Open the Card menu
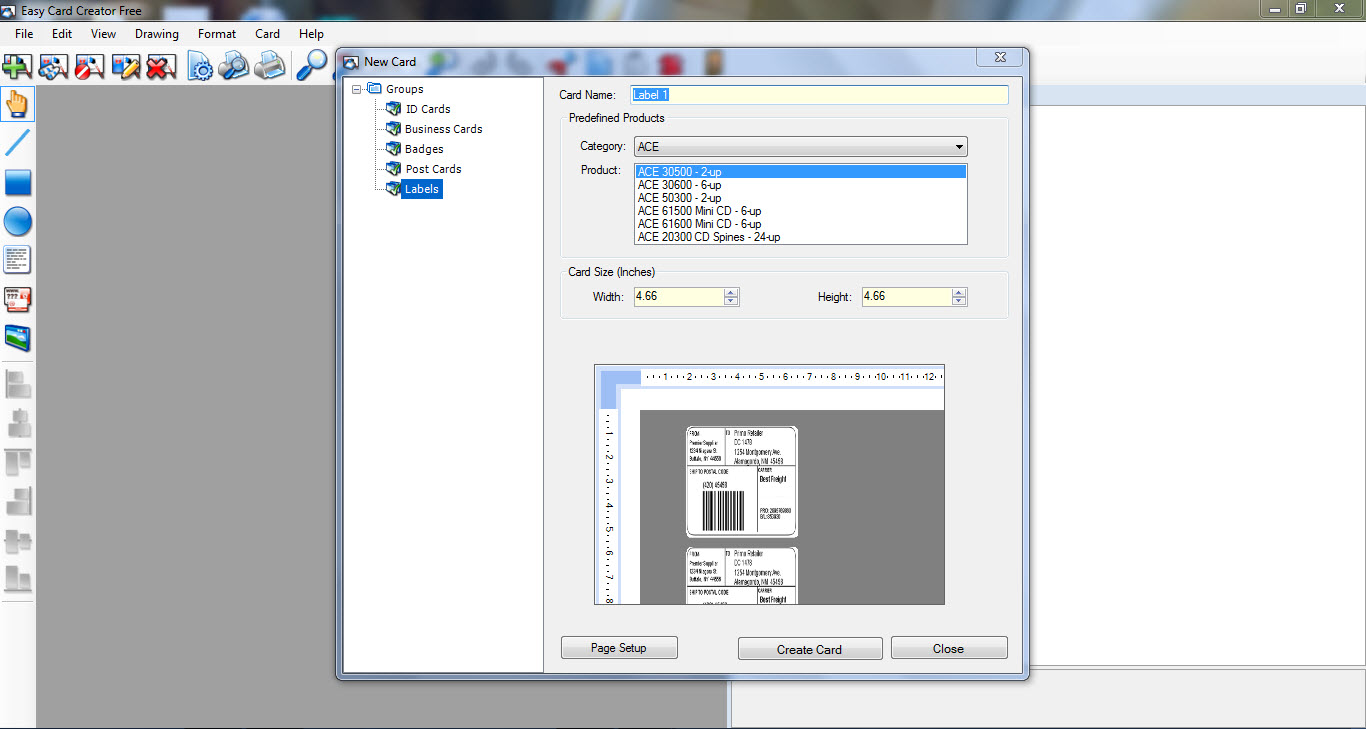1366x729 pixels. [x=267, y=33]
